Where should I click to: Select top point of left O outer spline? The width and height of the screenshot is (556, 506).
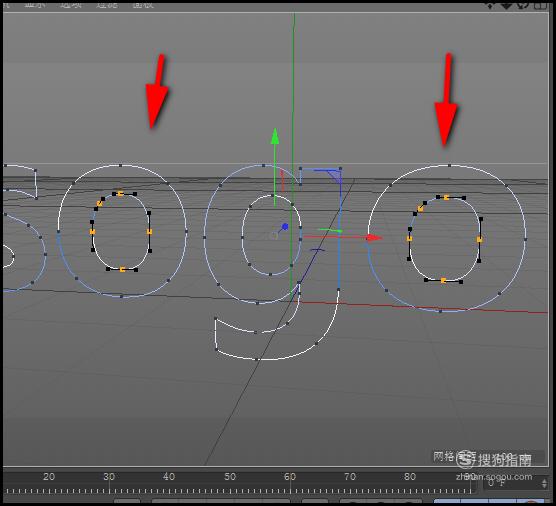[x=121, y=165]
